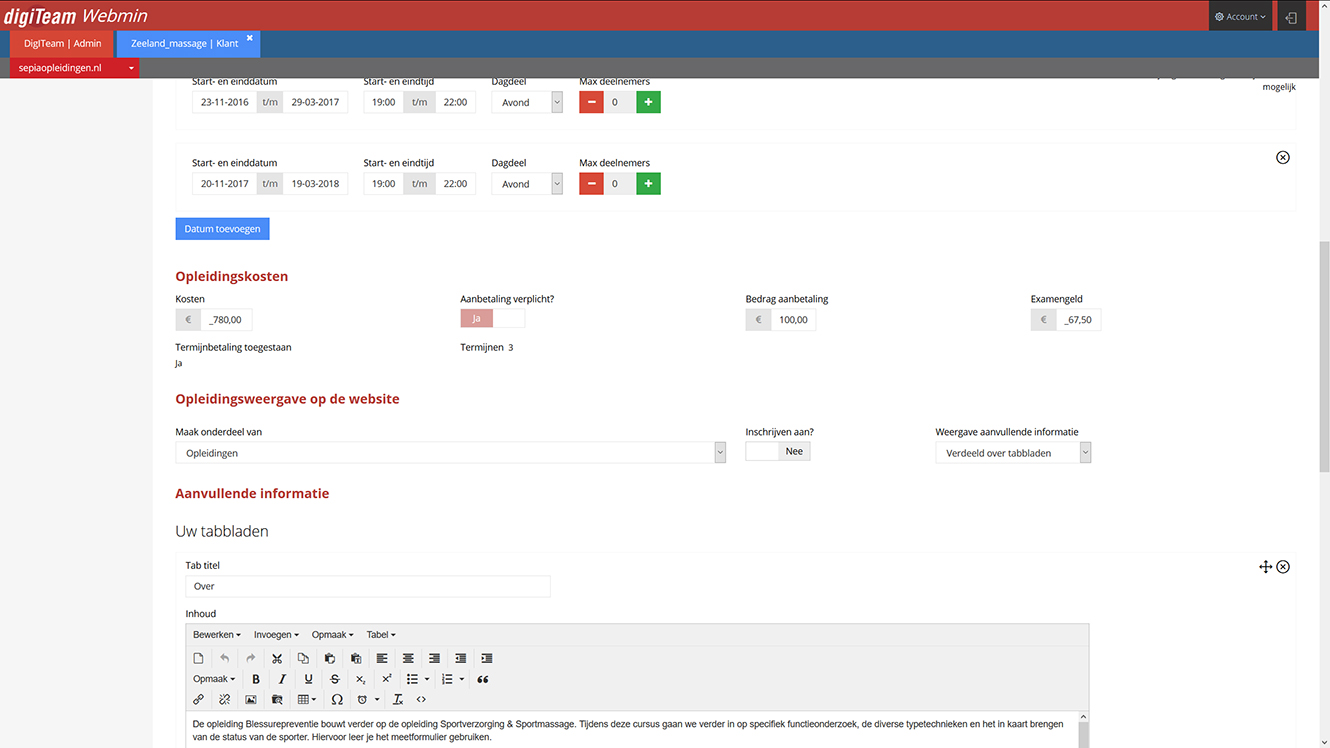Expand Weergave aanvullende informatie dropdown
The width and height of the screenshot is (1330, 748).
(x=1013, y=453)
